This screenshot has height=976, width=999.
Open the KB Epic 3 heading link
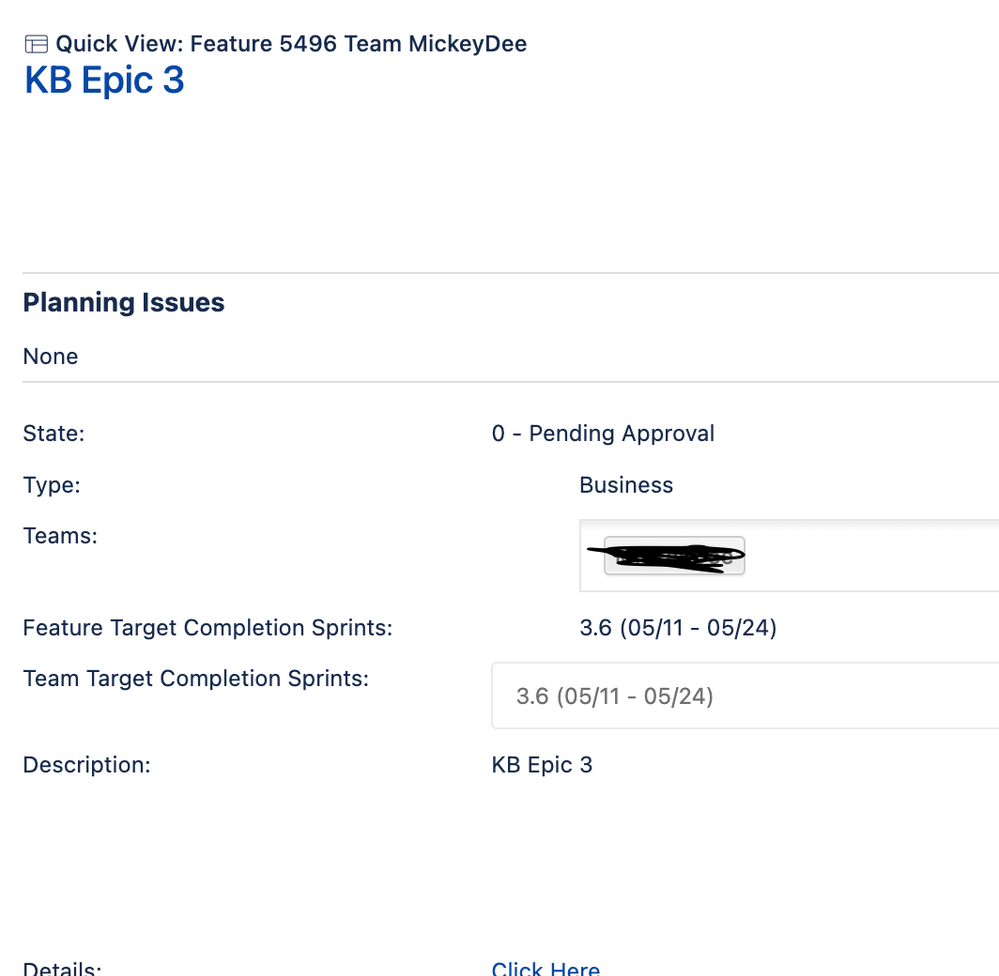coord(103,80)
